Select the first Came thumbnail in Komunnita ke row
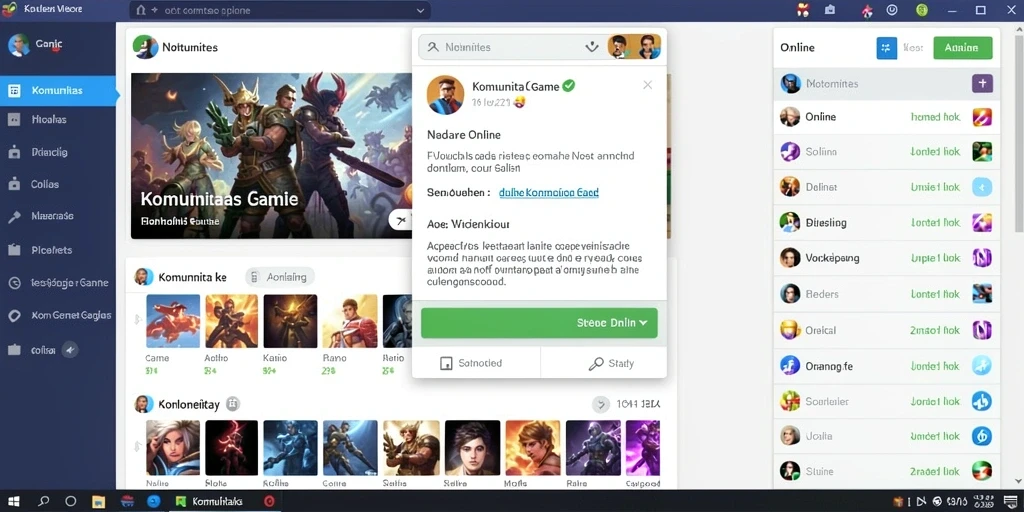Image resolution: width=1024 pixels, height=512 pixels. coord(173,321)
